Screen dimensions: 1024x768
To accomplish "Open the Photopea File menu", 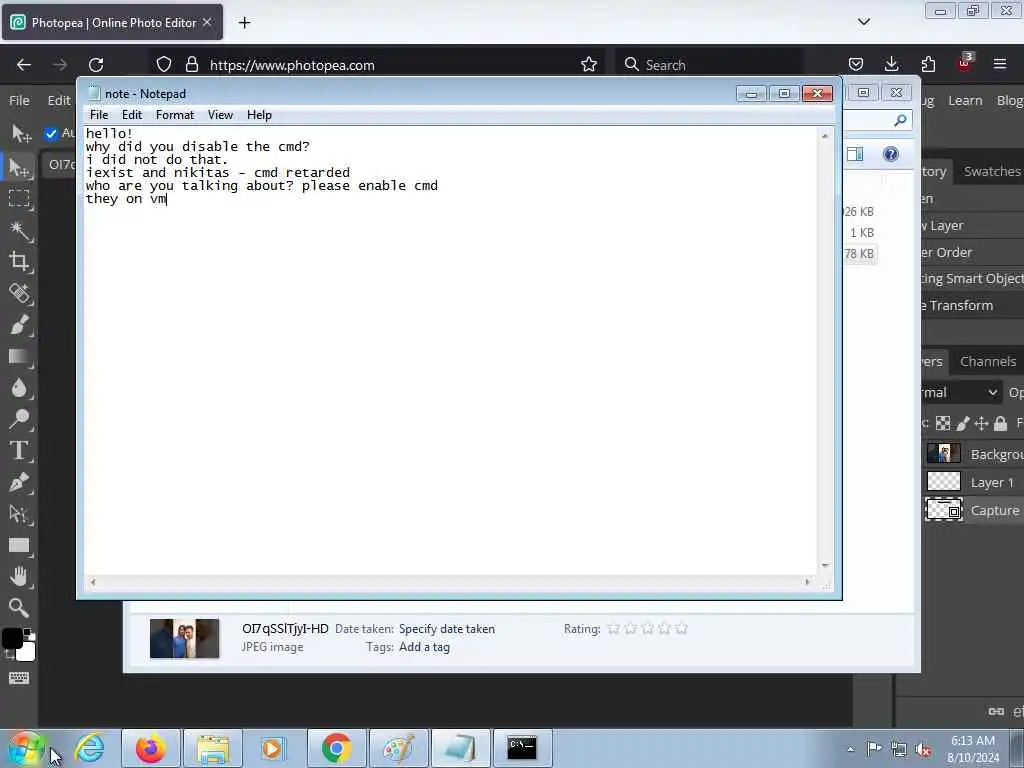I will (x=19, y=101).
